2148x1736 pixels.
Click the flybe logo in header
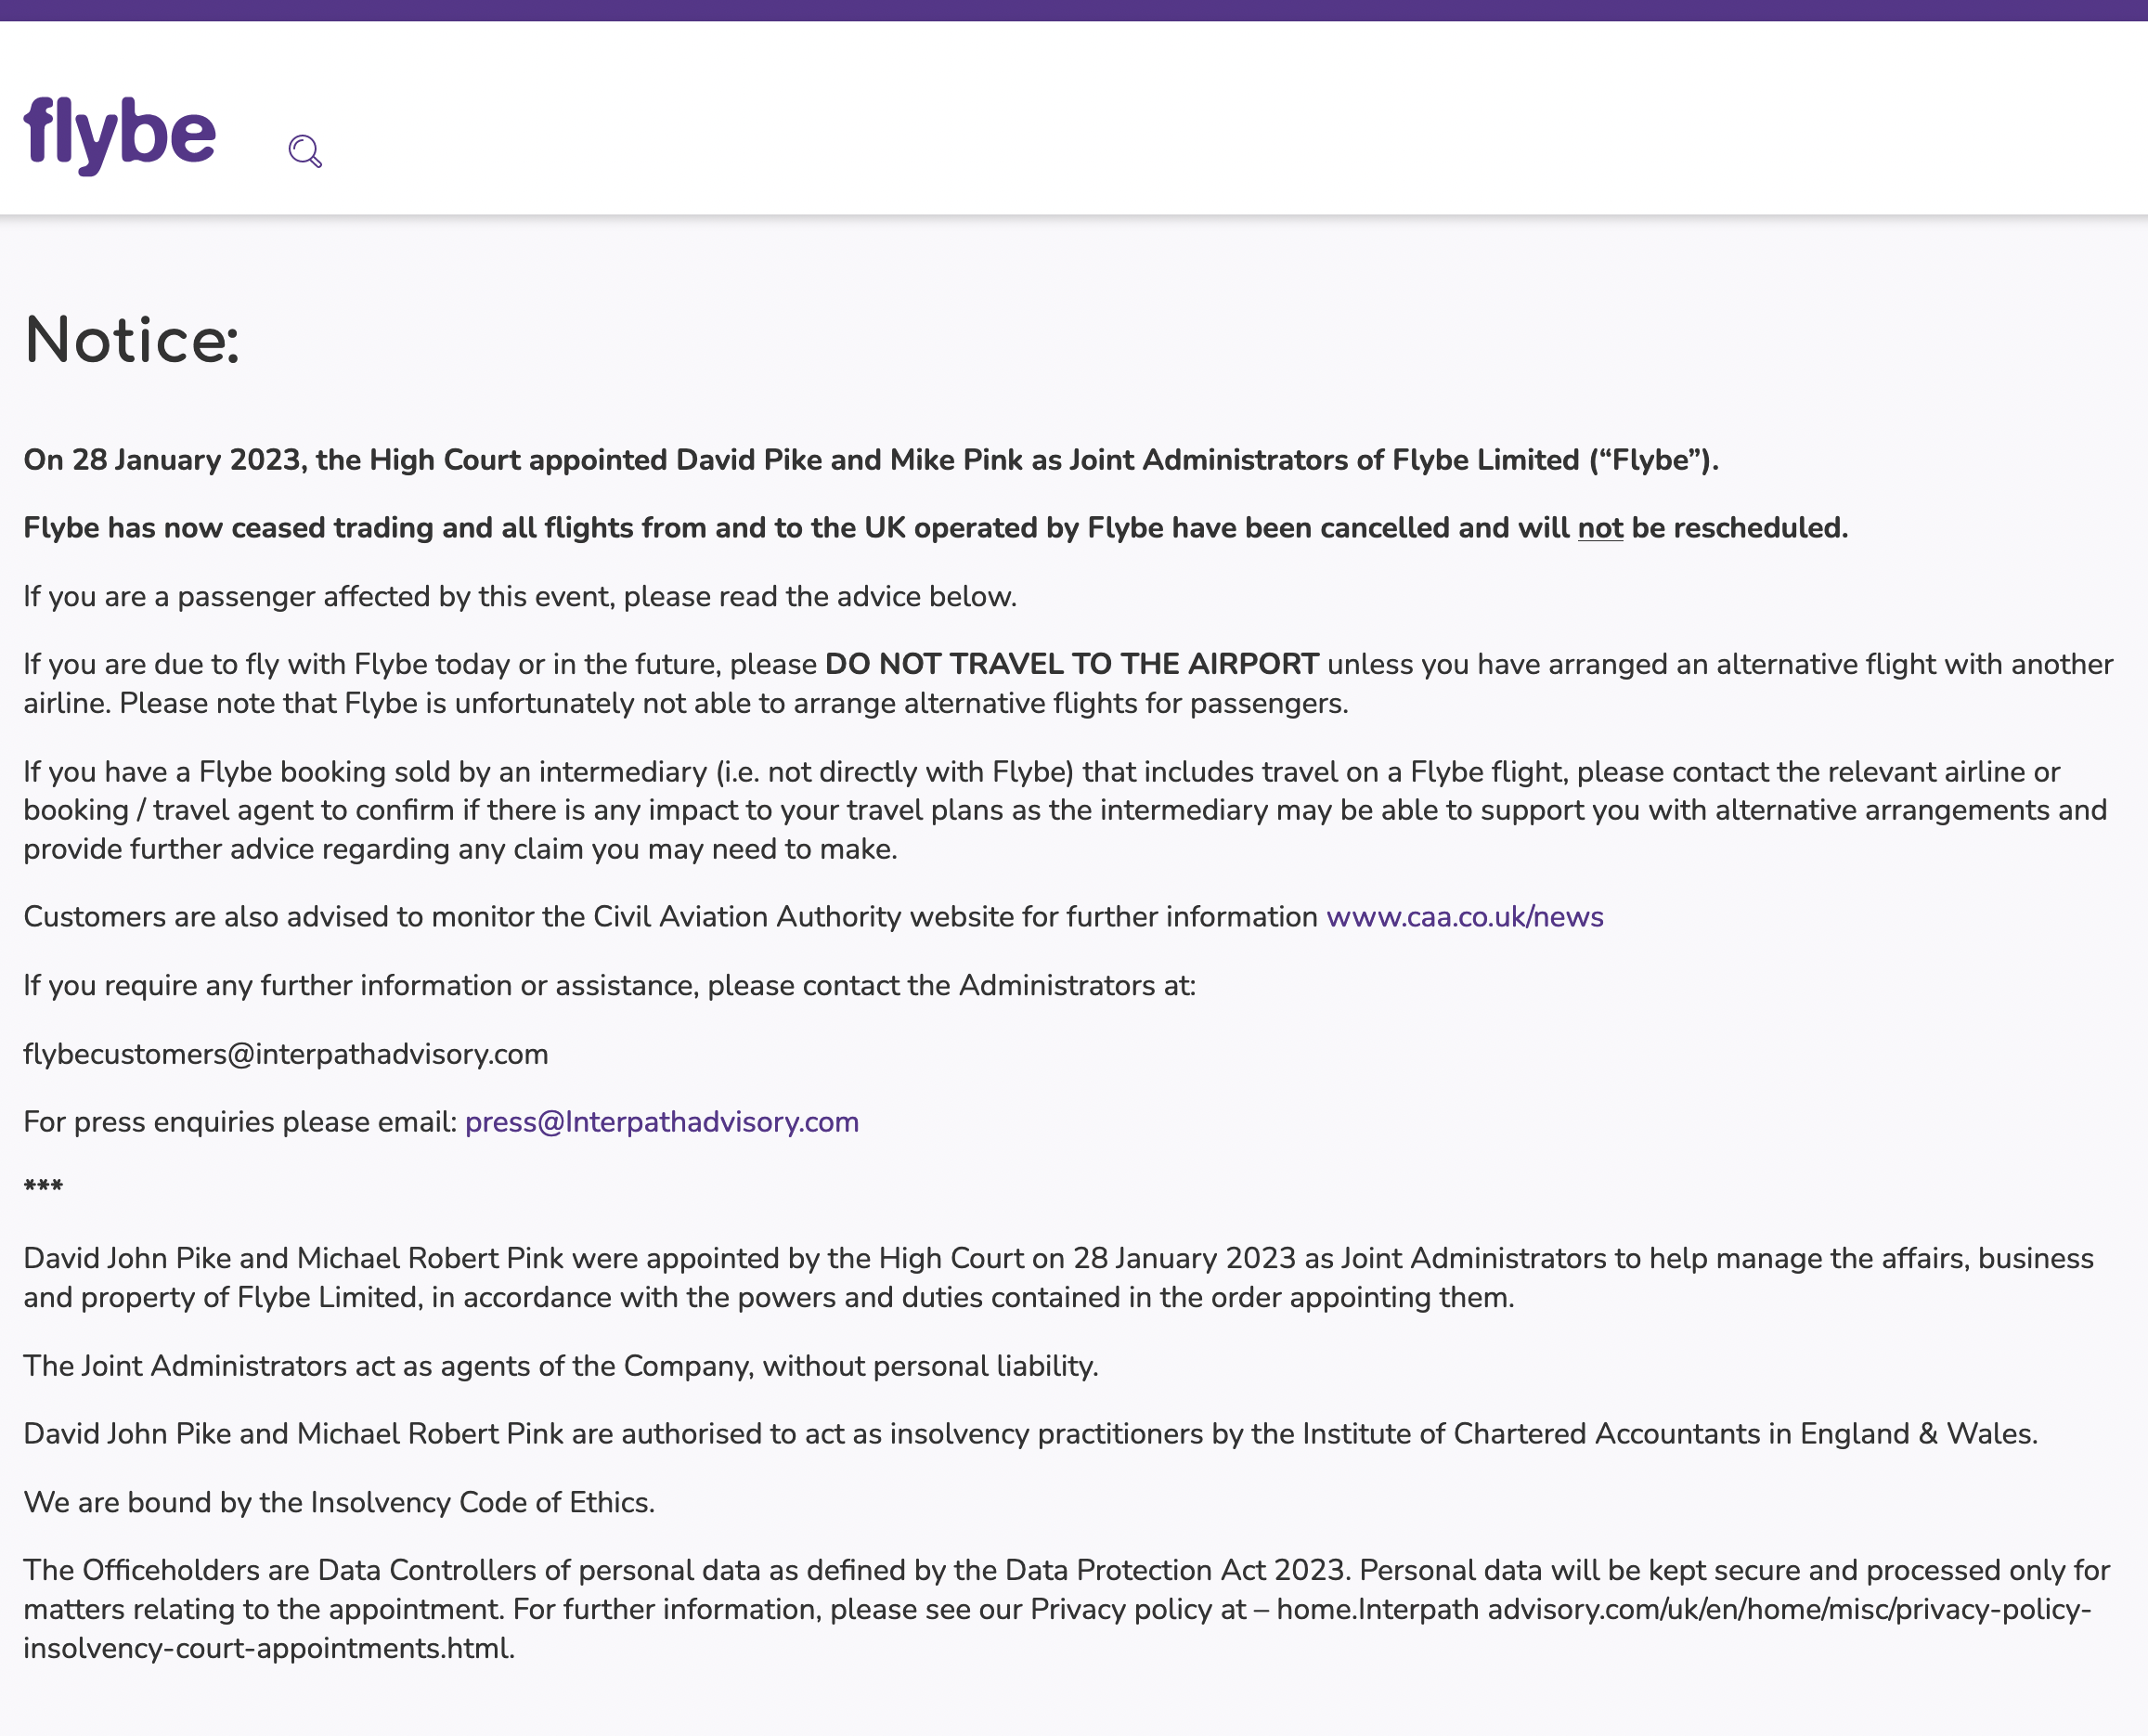119,134
